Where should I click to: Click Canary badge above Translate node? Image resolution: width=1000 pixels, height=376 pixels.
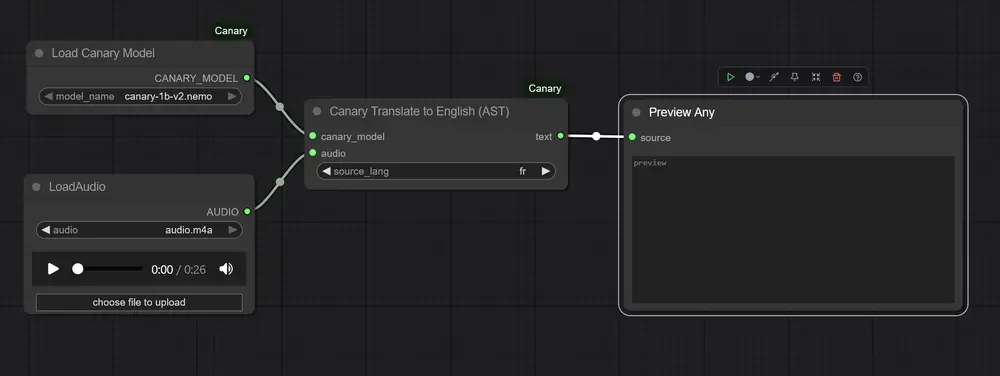point(544,89)
